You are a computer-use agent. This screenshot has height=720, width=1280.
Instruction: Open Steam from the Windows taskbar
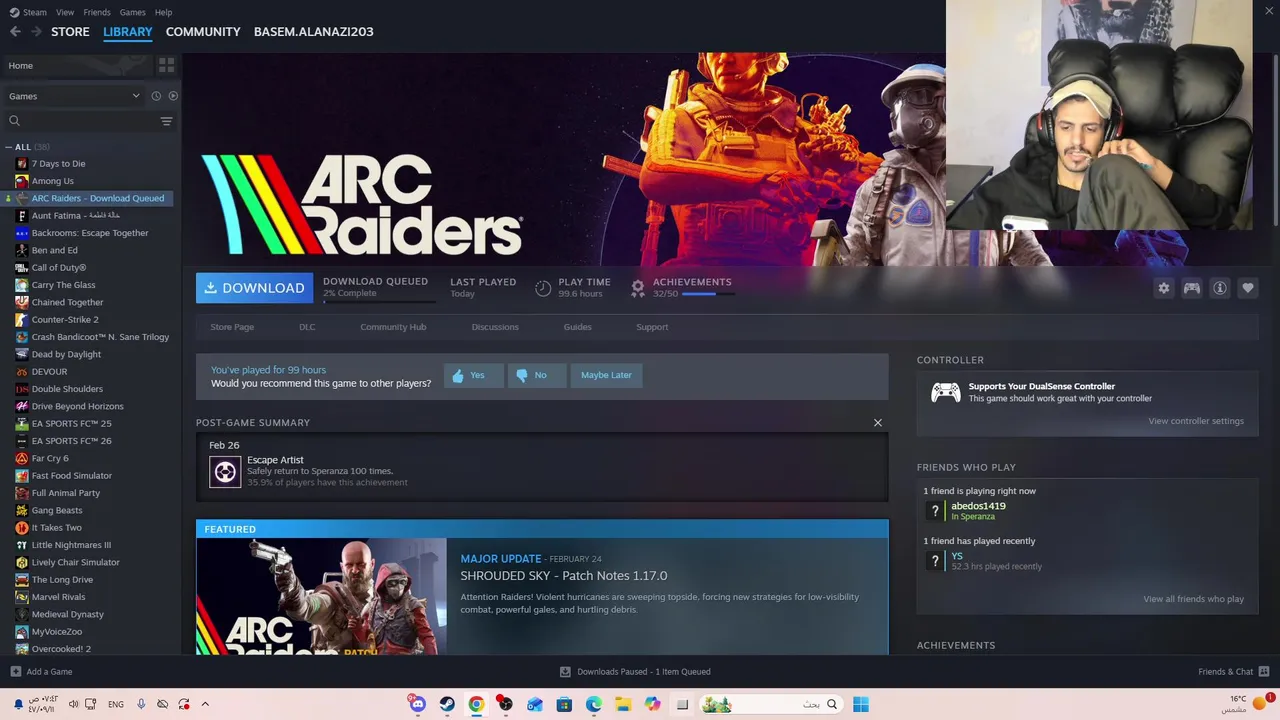(x=447, y=704)
